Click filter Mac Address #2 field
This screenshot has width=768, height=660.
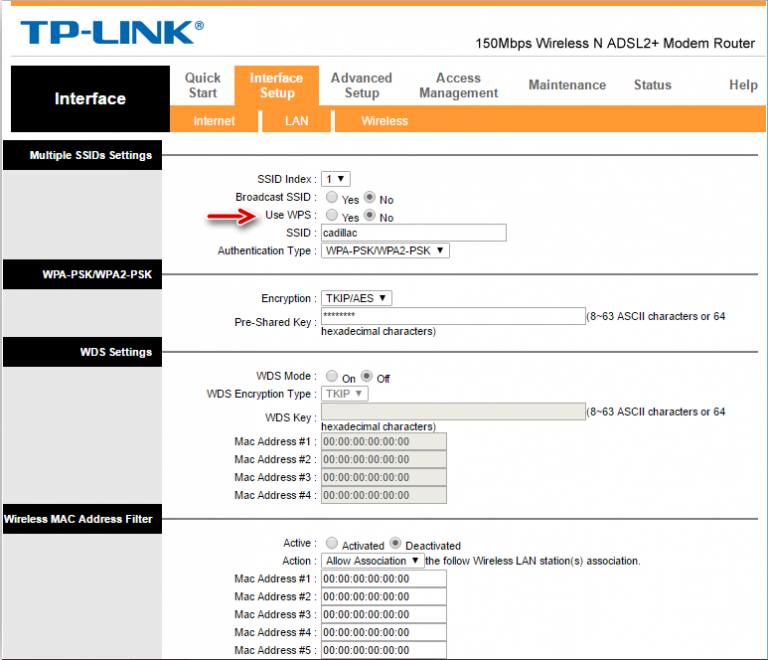pyautogui.click(x=384, y=596)
